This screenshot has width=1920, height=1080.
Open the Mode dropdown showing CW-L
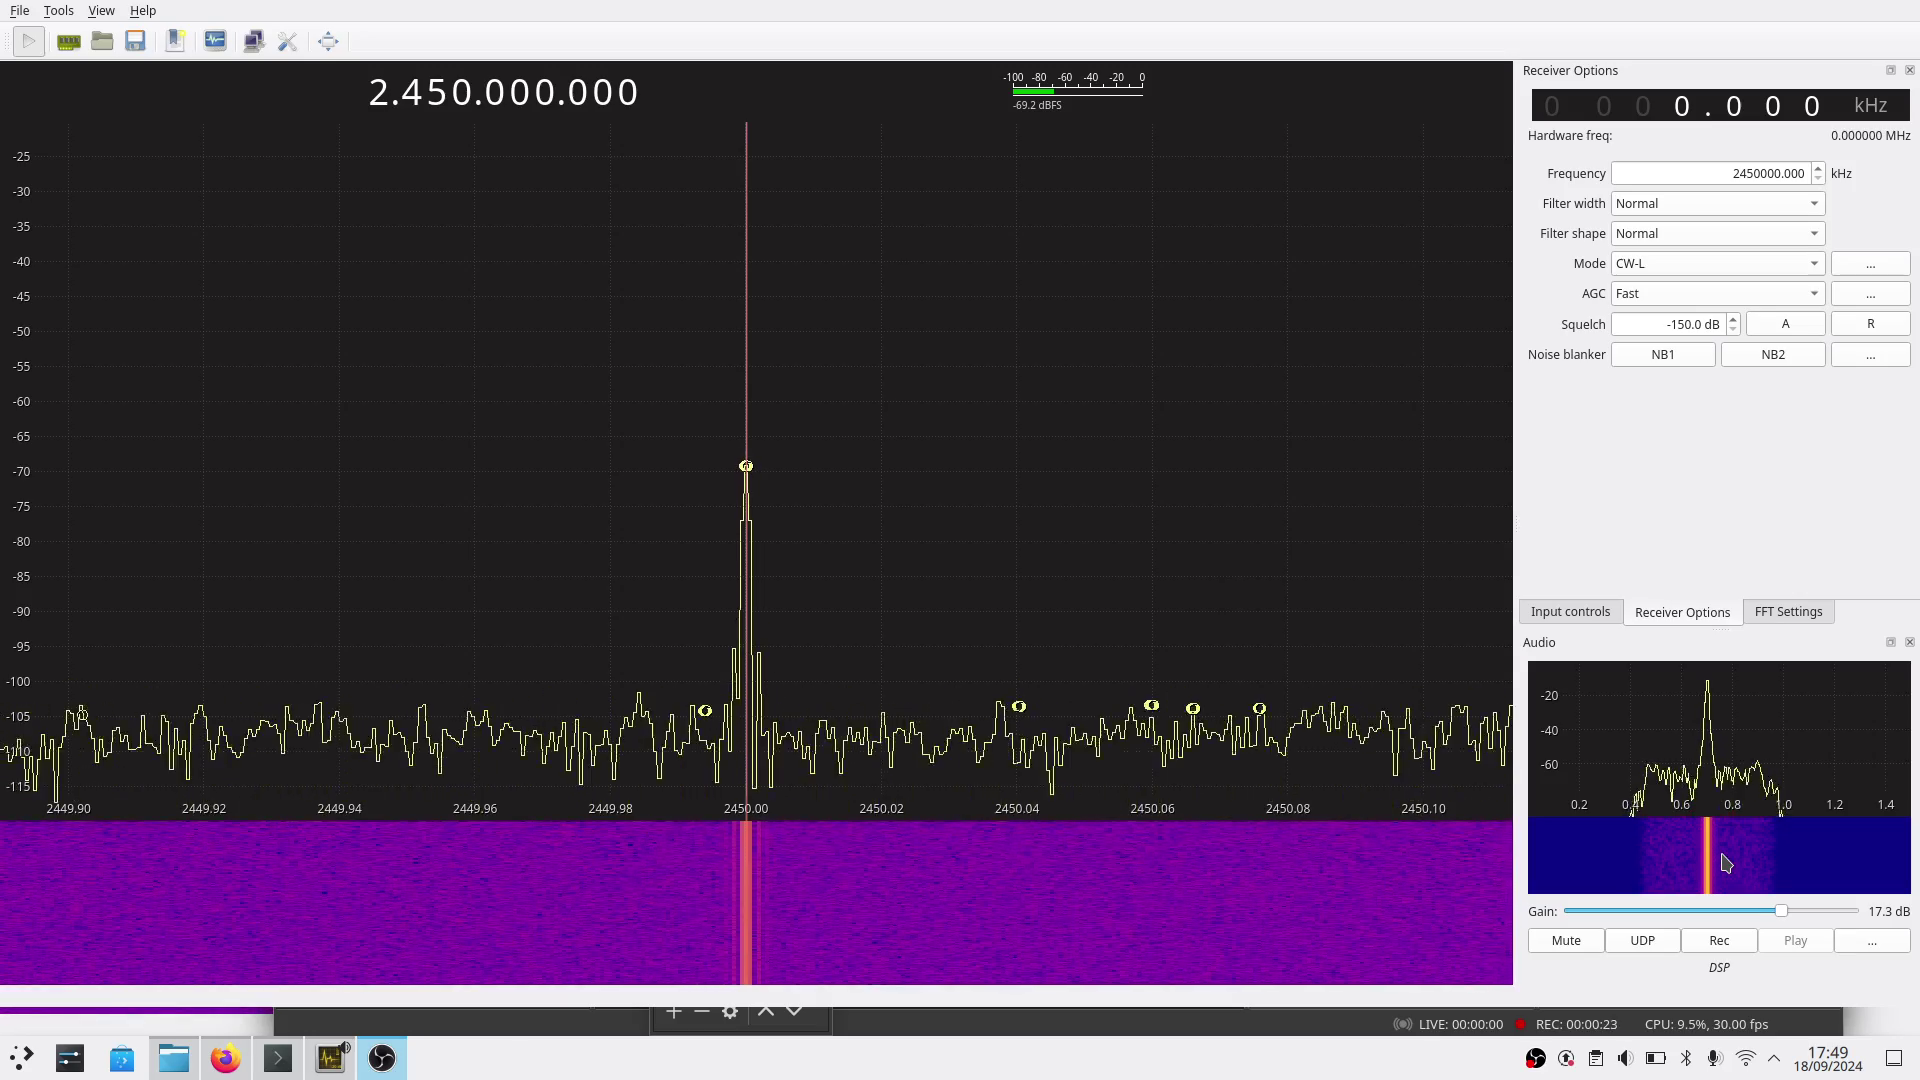tap(1718, 264)
